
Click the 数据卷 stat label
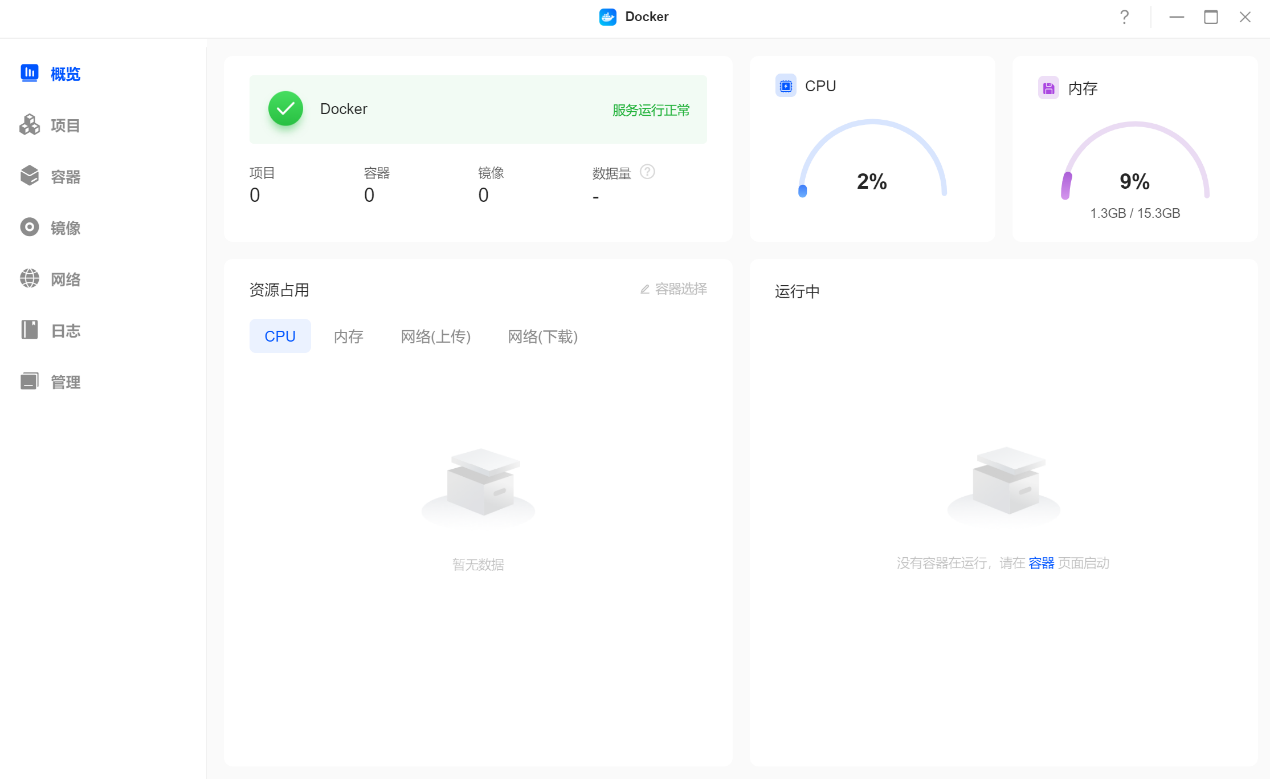pyautogui.click(x=612, y=173)
